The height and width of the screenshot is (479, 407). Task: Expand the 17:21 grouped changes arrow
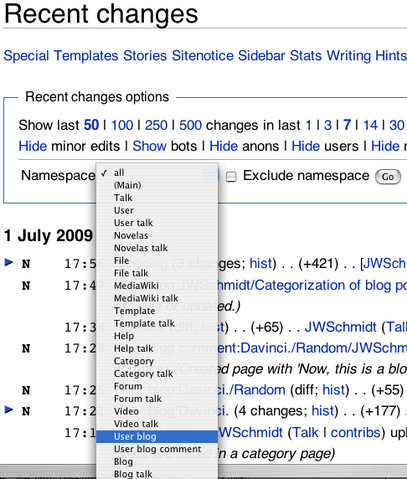(x=9, y=409)
